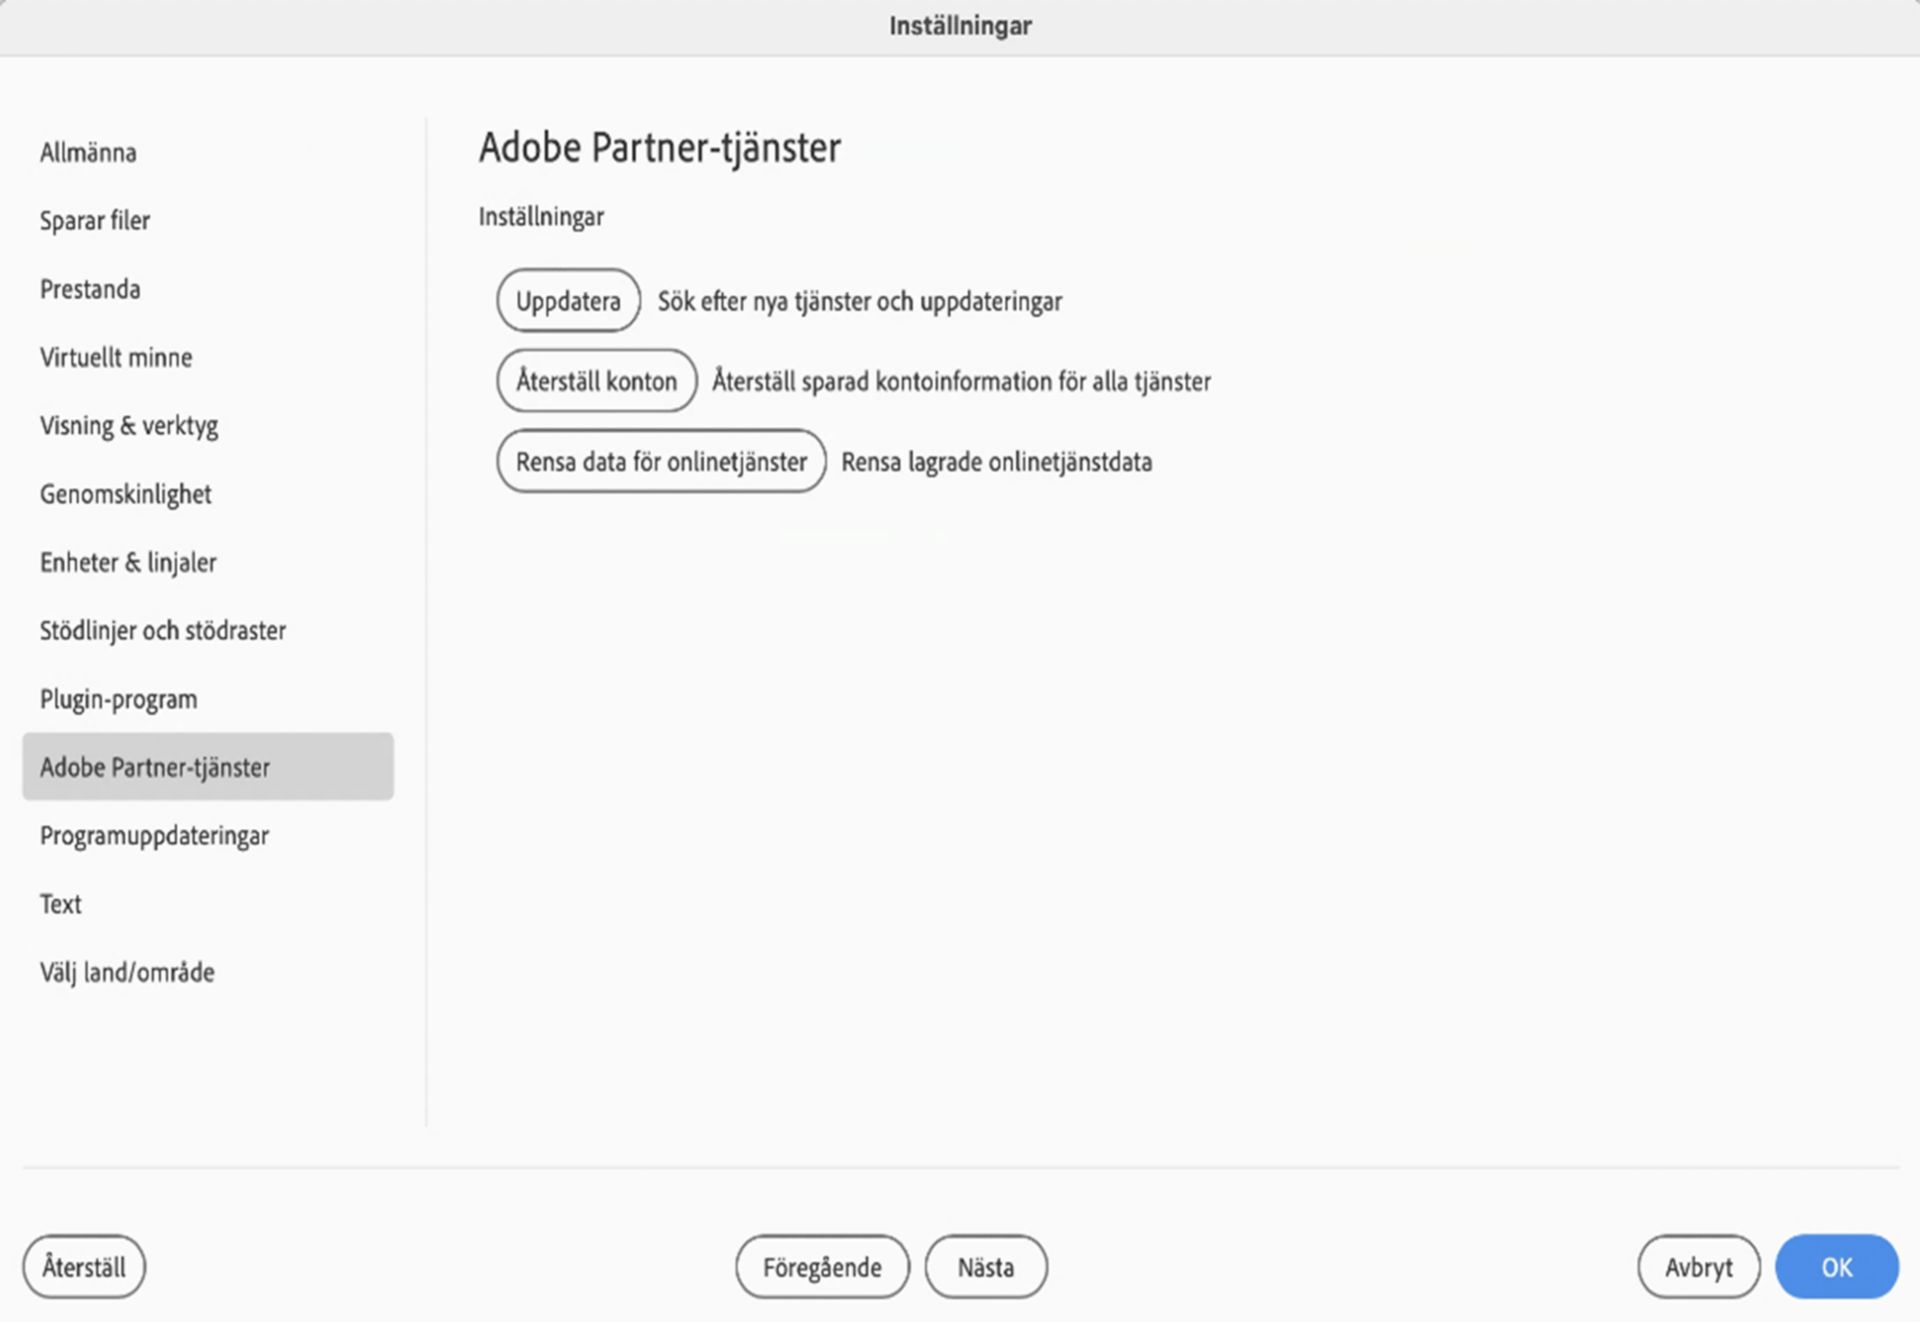The width and height of the screenshot is (1920, 1322).
Task: Click the Uppdatera button
Action: 568,301
